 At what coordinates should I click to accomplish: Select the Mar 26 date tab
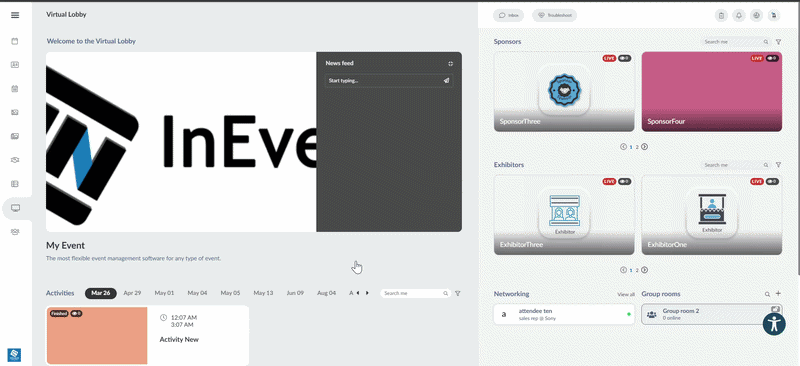[101, 293]
